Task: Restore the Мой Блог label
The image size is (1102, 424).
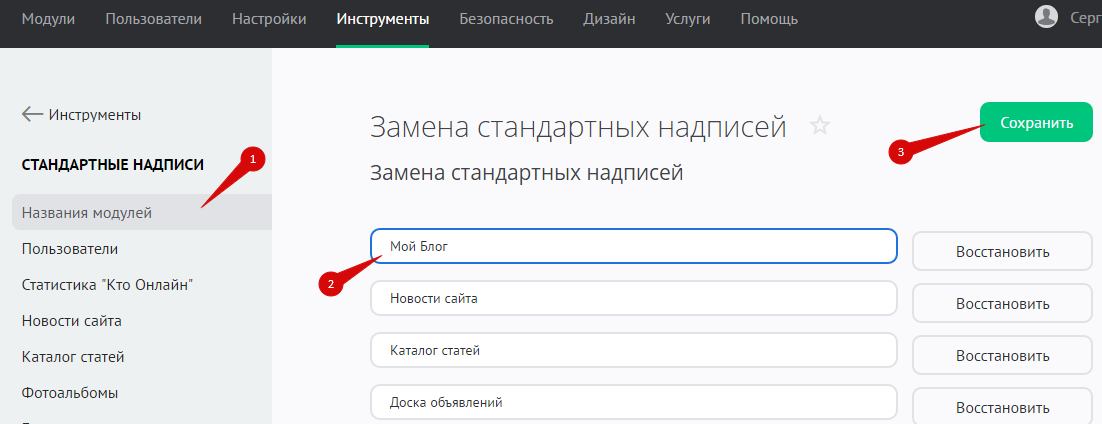Action: point(1002,251)
